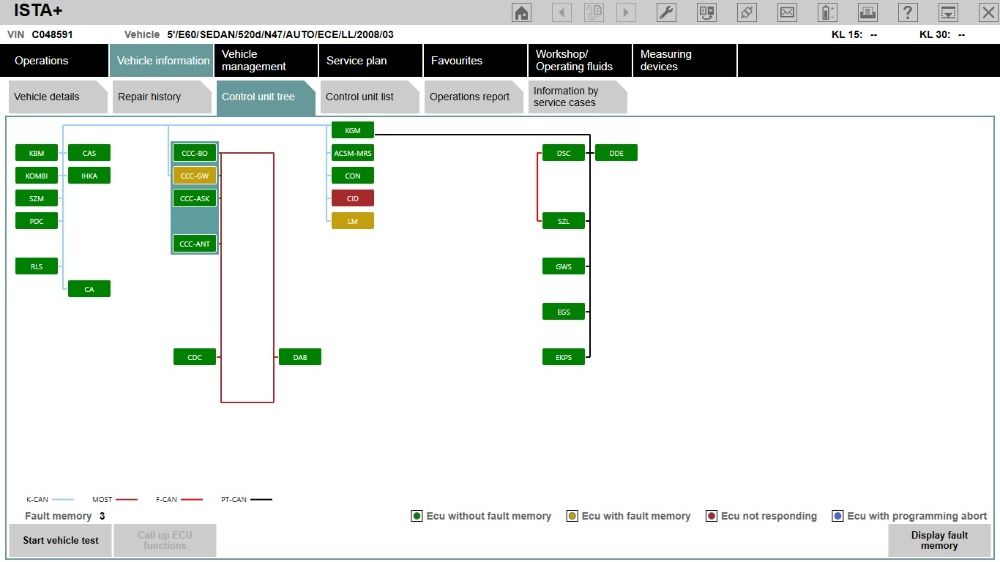Image resolution: width=1000 pixels, height=562 pixels.
Task: Select the RLS control unit node
Action: pos(36,267)
